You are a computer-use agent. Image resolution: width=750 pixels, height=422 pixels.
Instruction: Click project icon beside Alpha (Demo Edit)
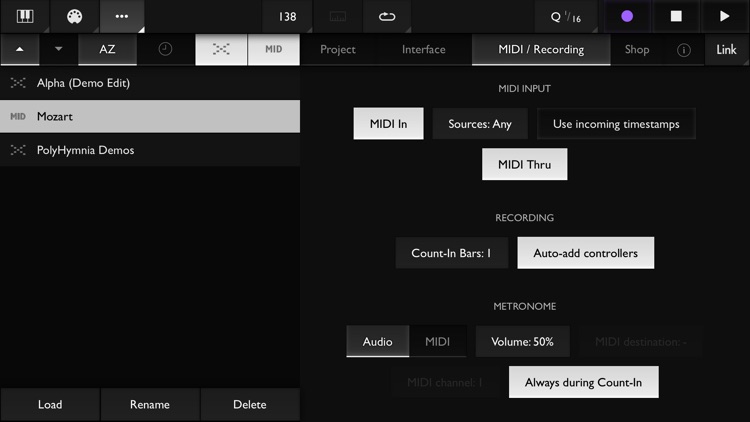[x=18, y=83]
